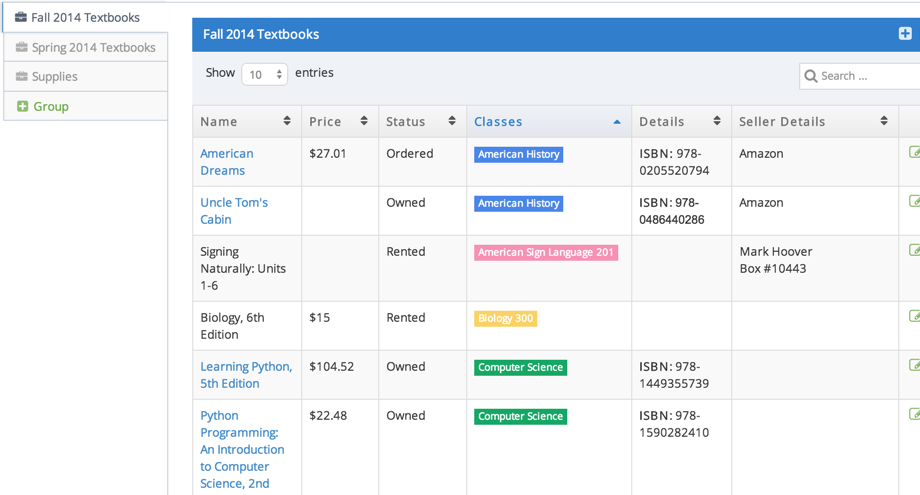This screenshot has width=920, height=495.
Task: Click the plus icon in Fall 2014 Textbooks header
Action: coord(905,34)
